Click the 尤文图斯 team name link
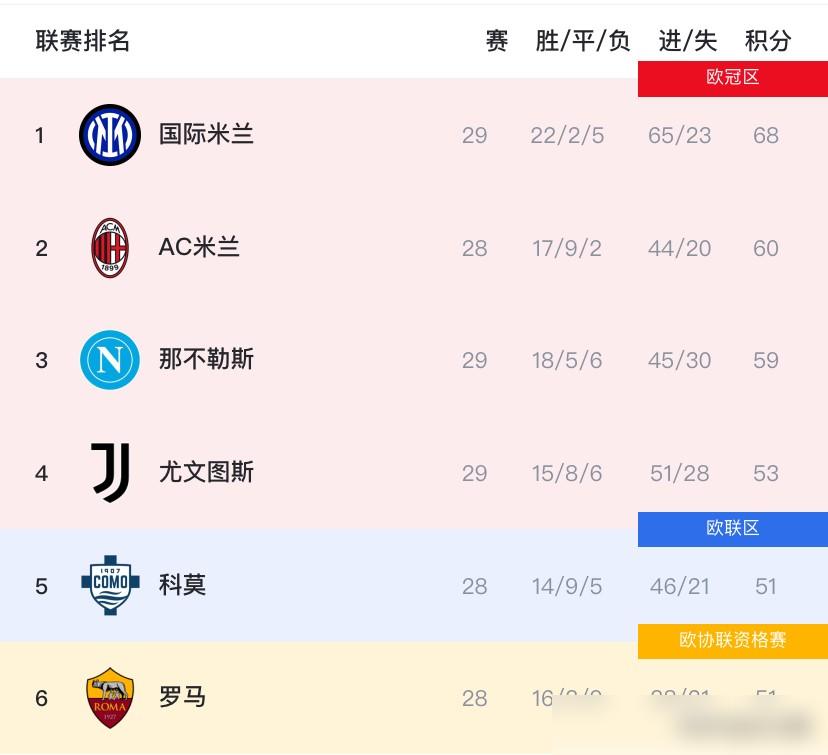Image resolution: width=828 pixels, height=755 pixels. (206, 473)
